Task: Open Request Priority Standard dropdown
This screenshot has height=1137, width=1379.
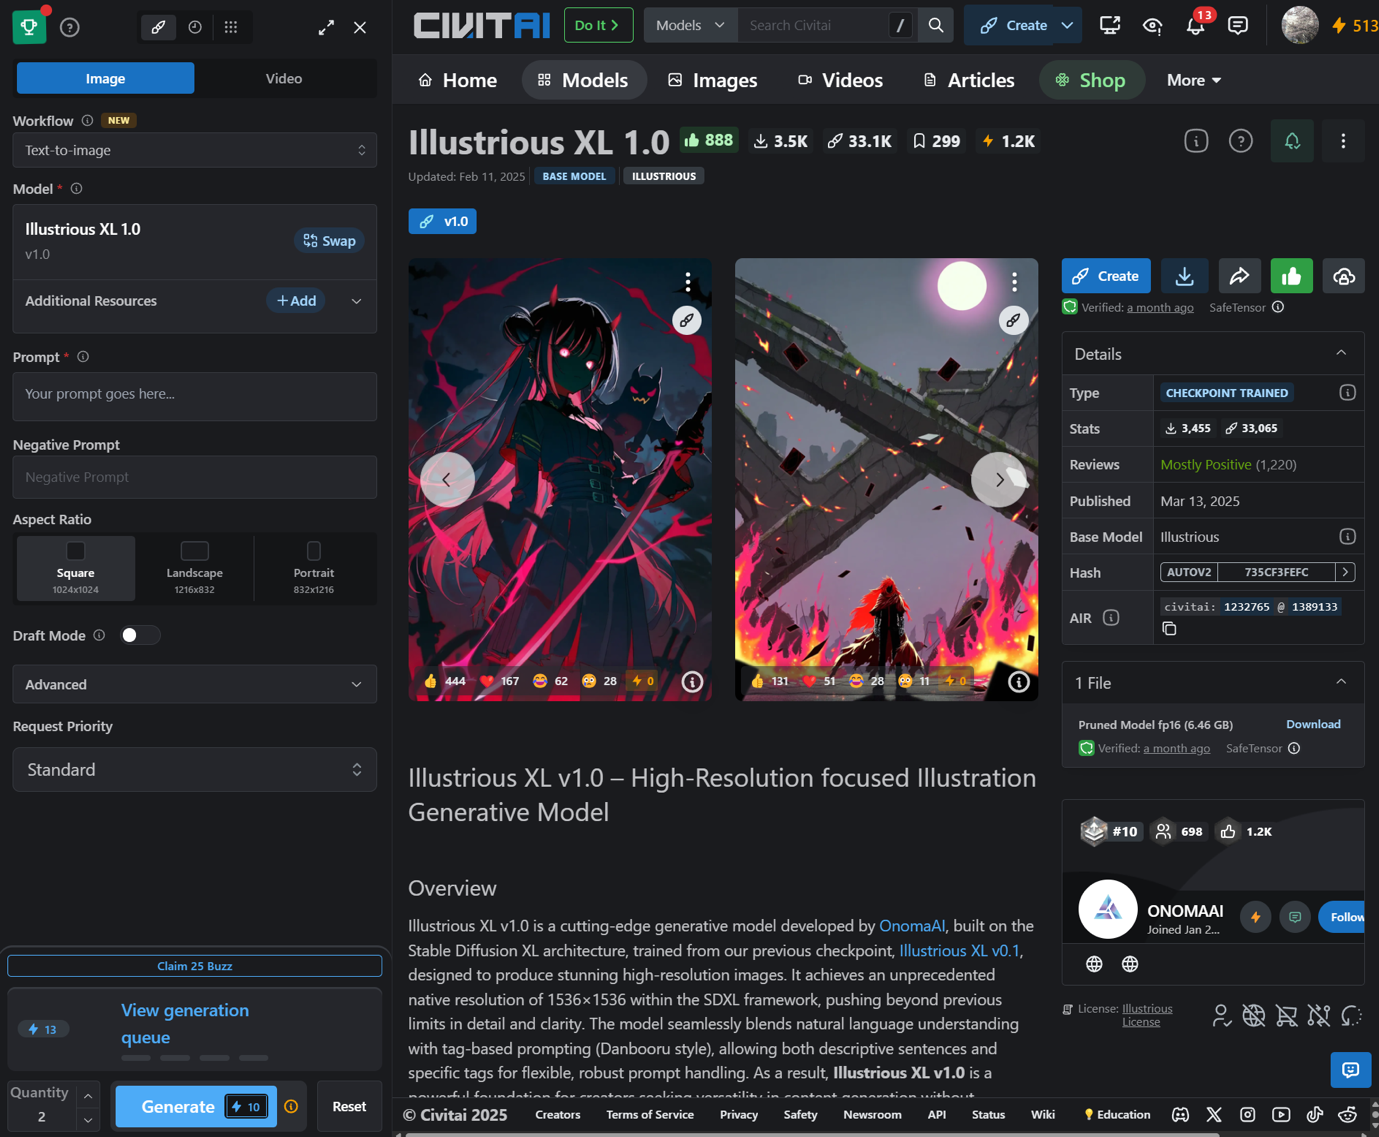Action: click(195, 769)
